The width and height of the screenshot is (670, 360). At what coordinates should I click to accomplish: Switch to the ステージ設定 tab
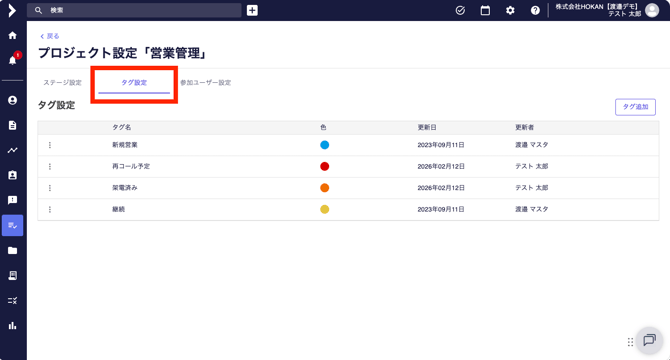point(62,83)
